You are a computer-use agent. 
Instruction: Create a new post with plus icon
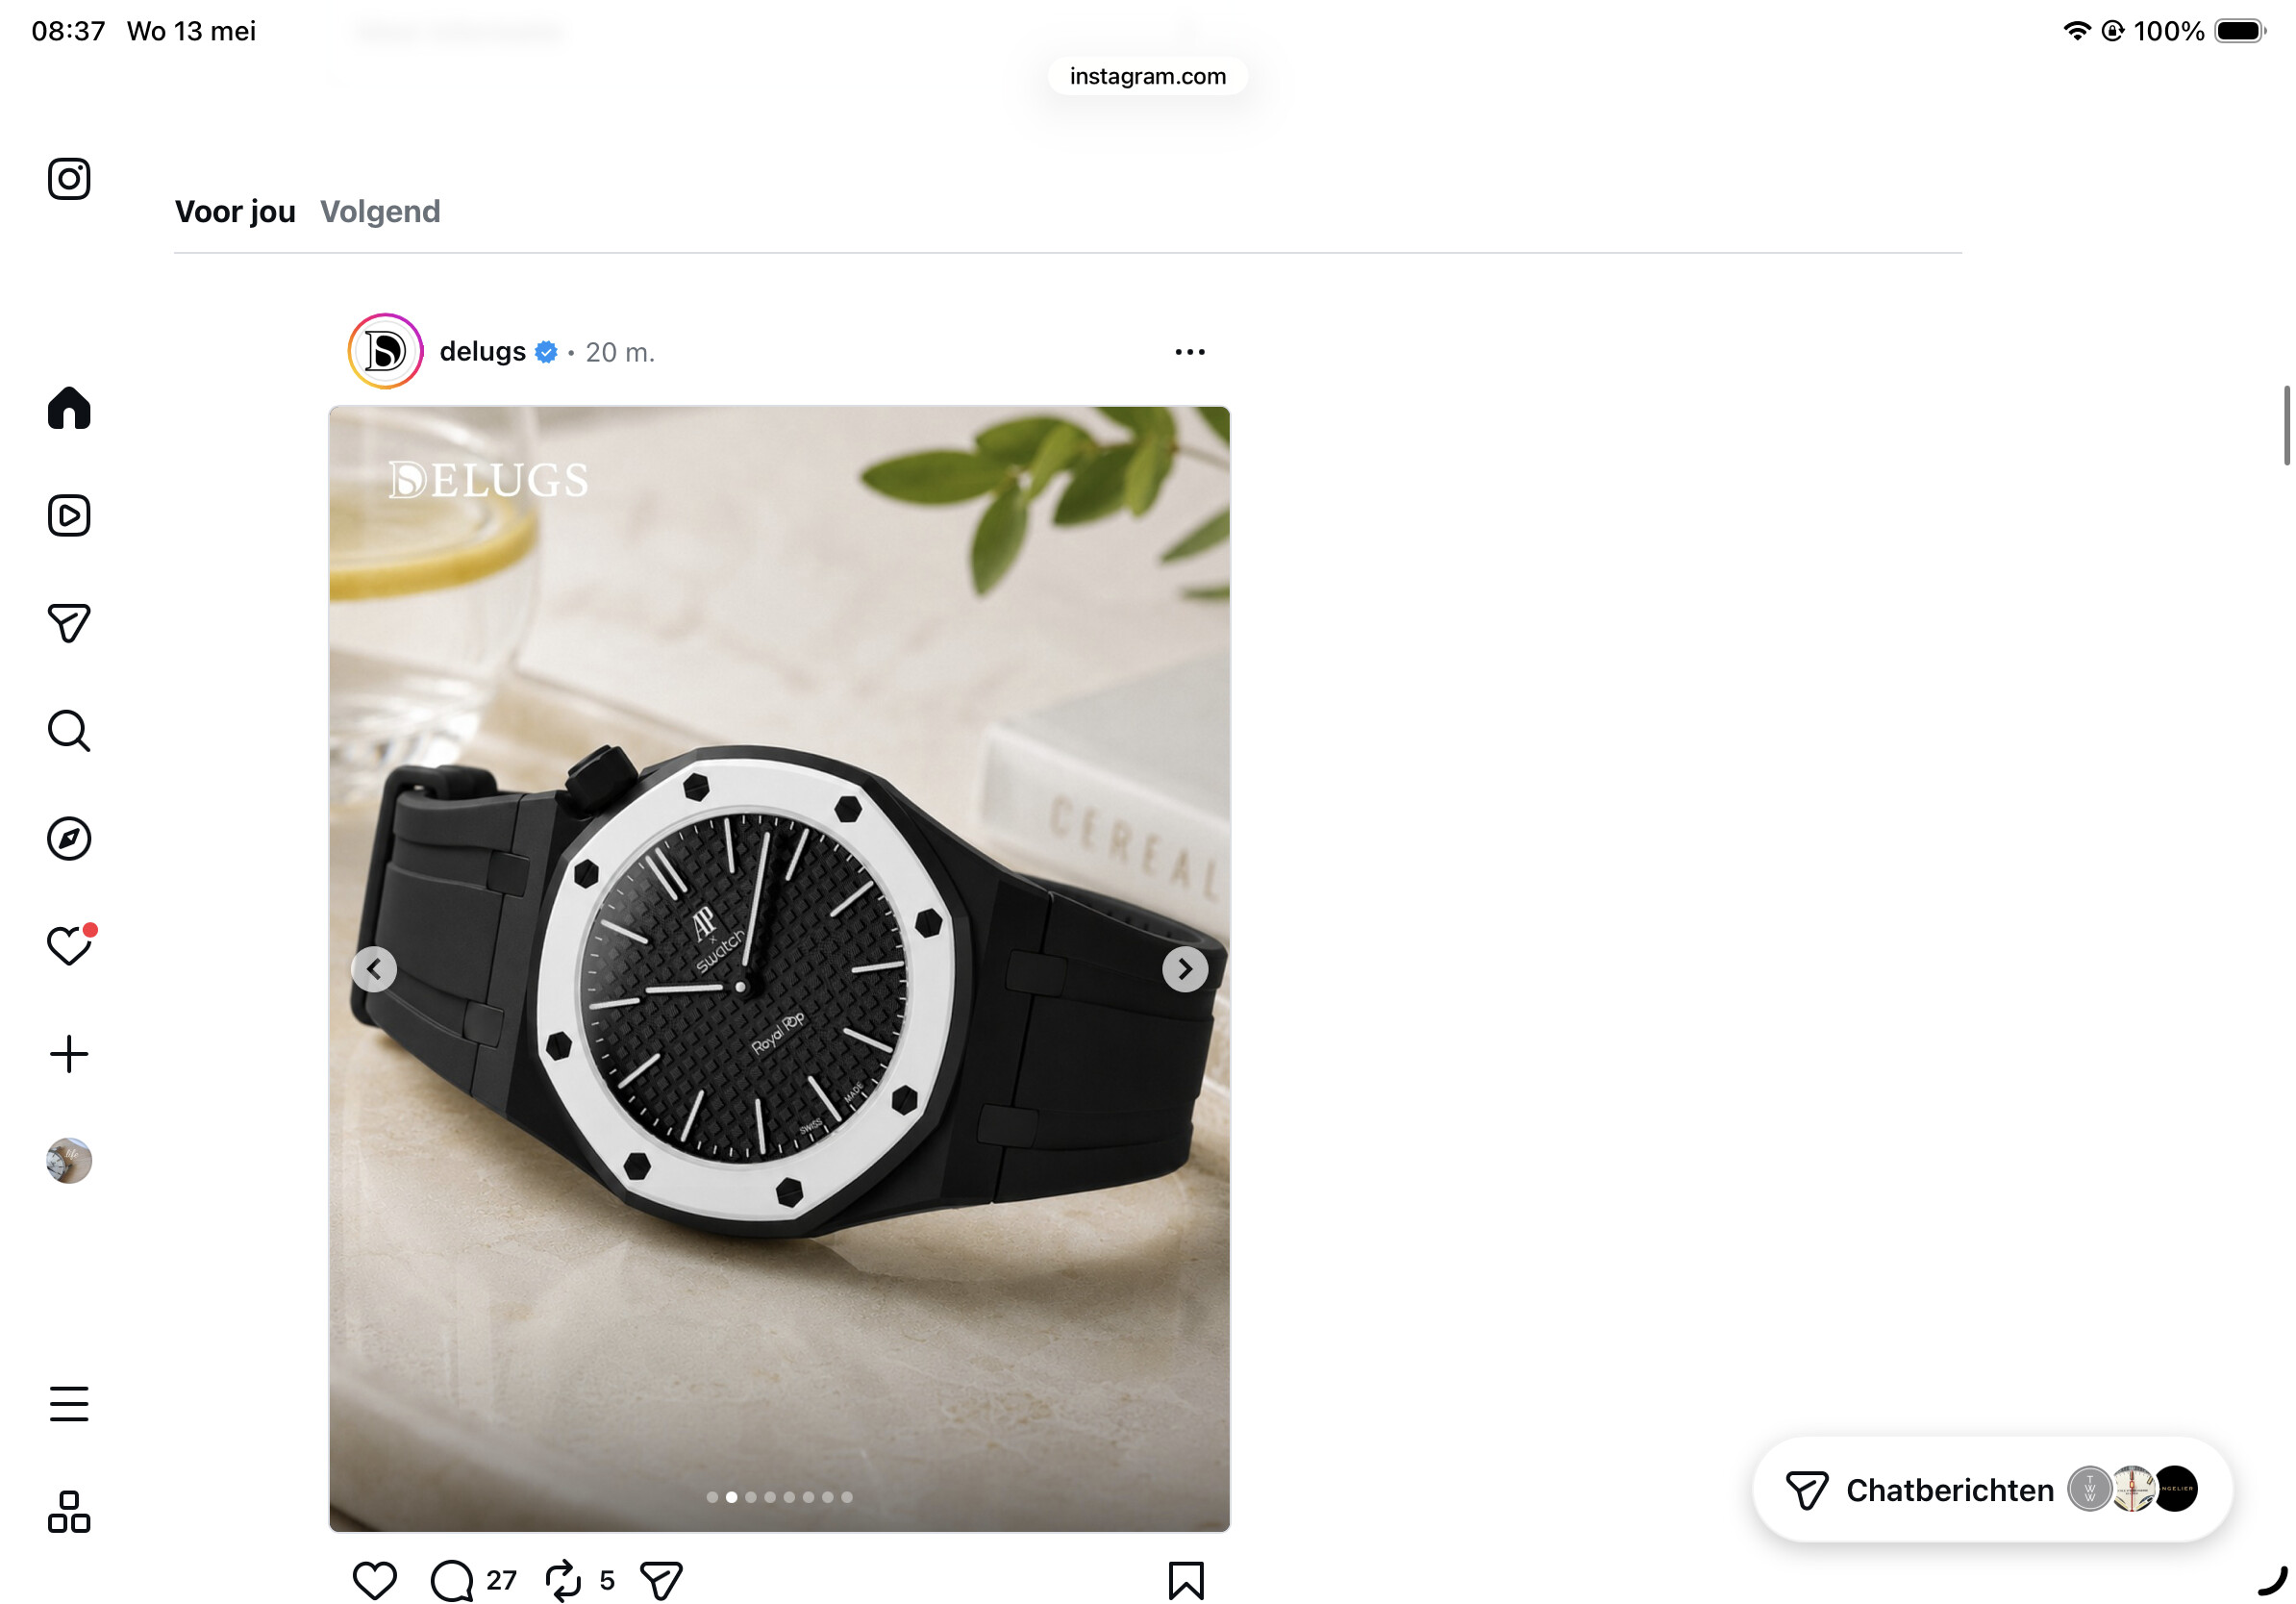coord(69,1054)
